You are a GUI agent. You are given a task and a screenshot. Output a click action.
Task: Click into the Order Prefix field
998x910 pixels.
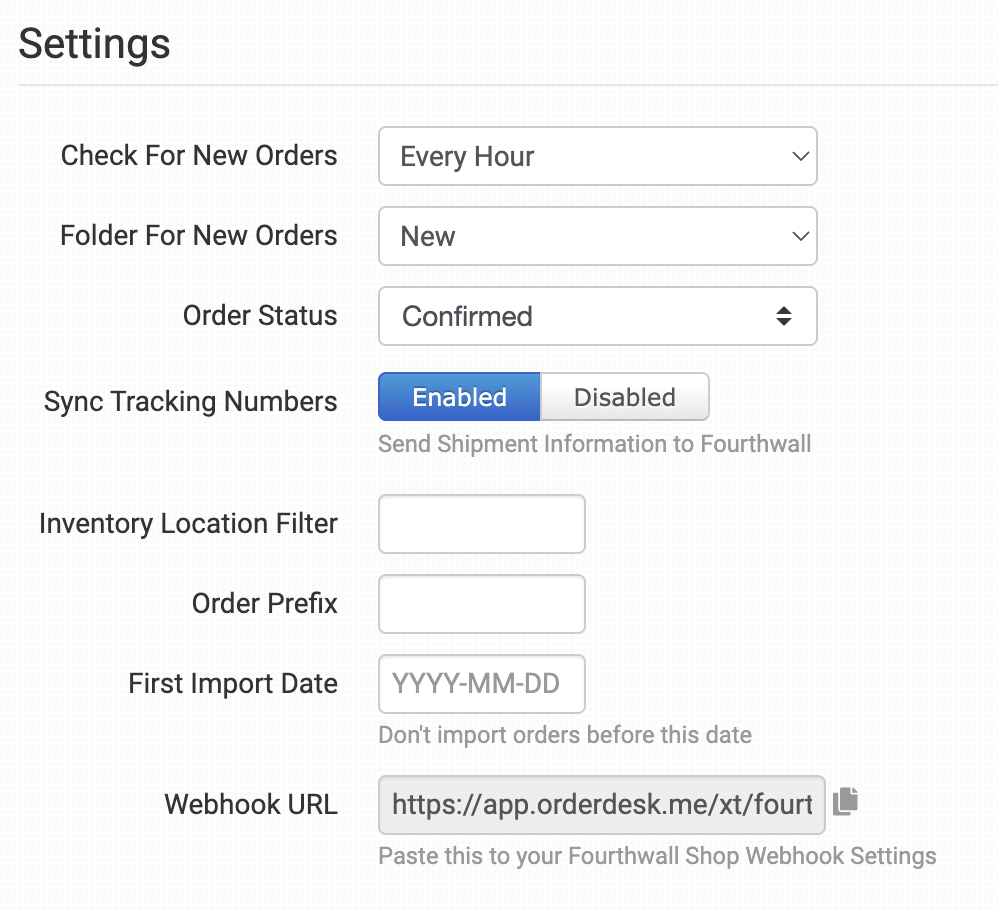tap(482, 604)
